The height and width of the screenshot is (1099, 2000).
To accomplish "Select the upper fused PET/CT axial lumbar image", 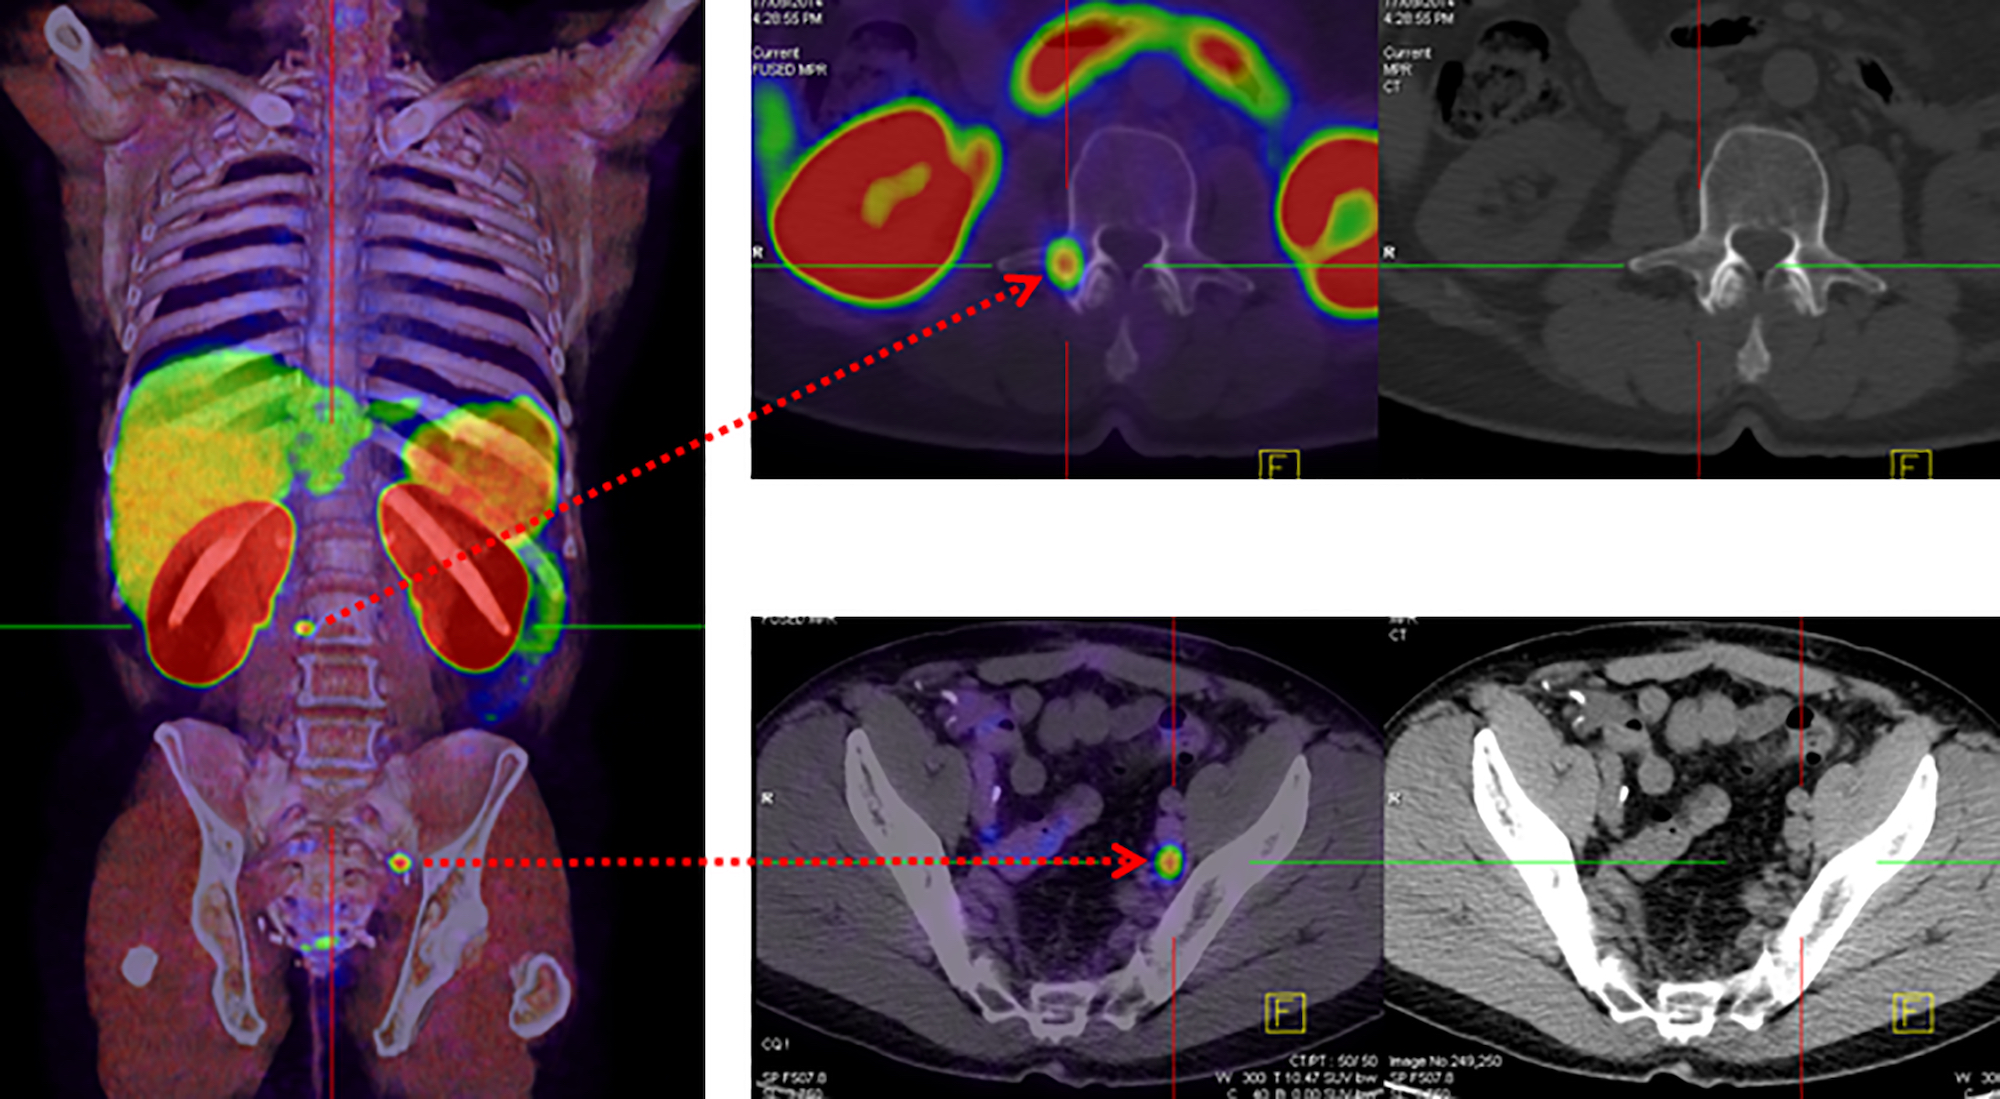I will click(x=1065, y=239).
